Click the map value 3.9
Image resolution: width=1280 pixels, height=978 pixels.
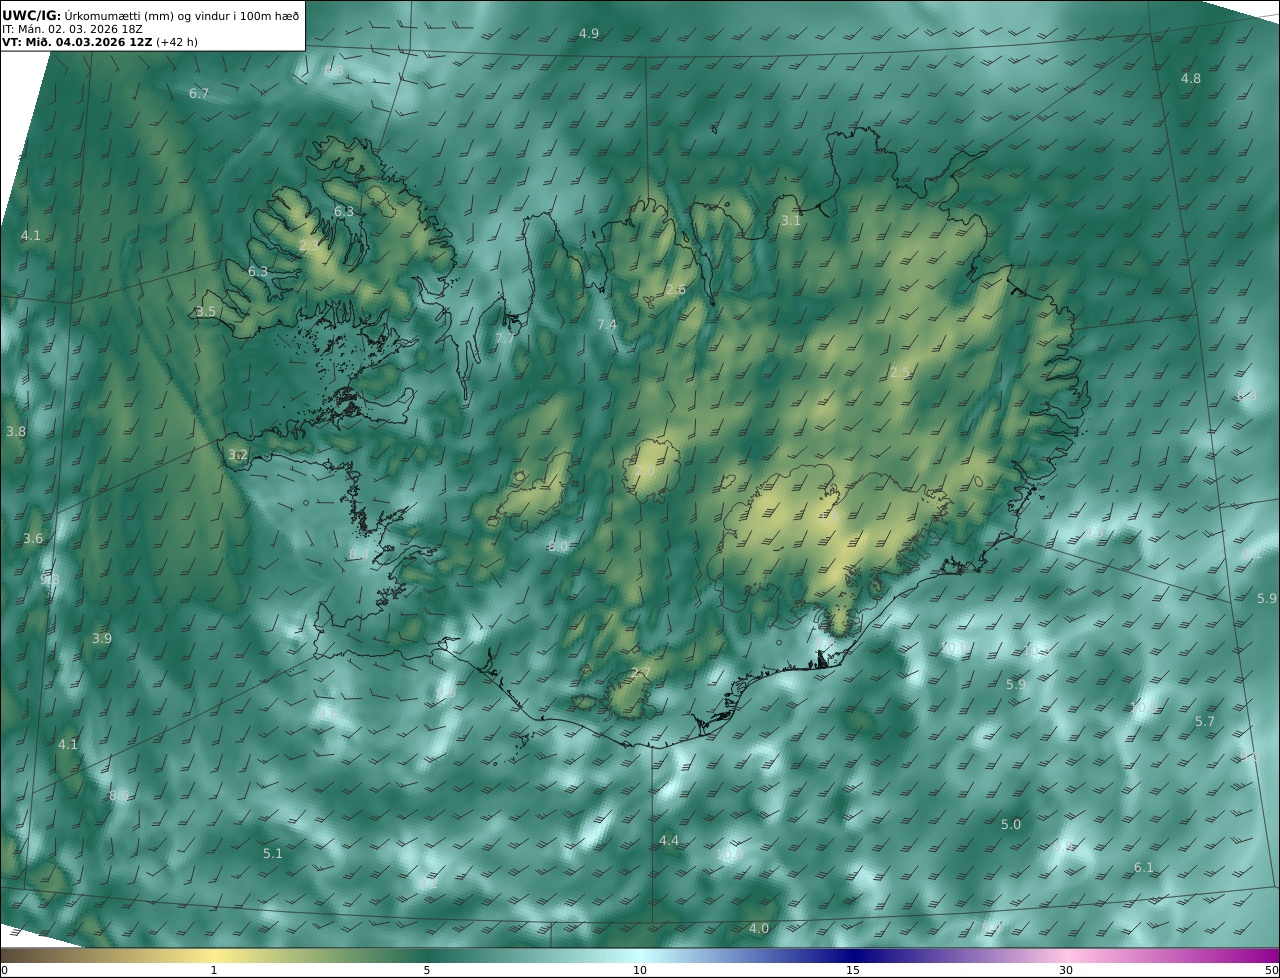(102, 639)
